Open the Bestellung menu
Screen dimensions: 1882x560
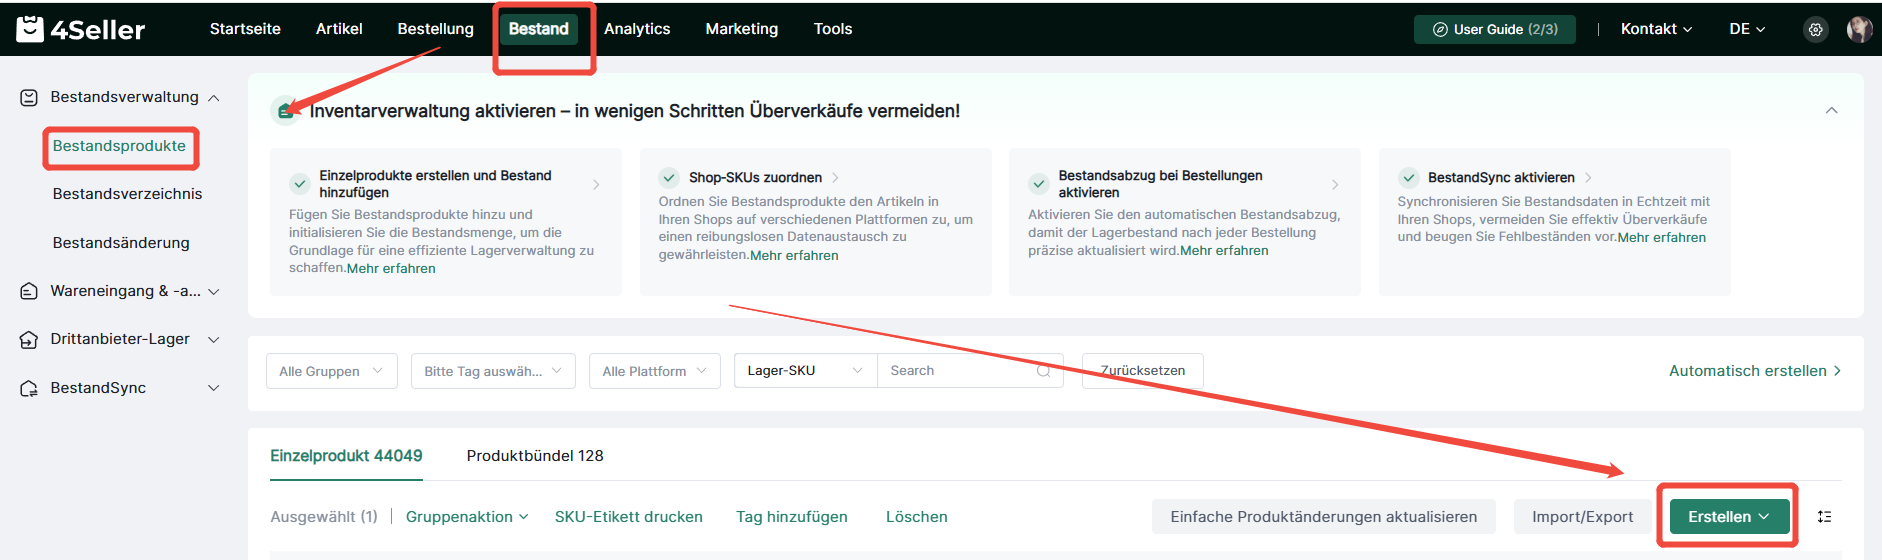point(436,29)
